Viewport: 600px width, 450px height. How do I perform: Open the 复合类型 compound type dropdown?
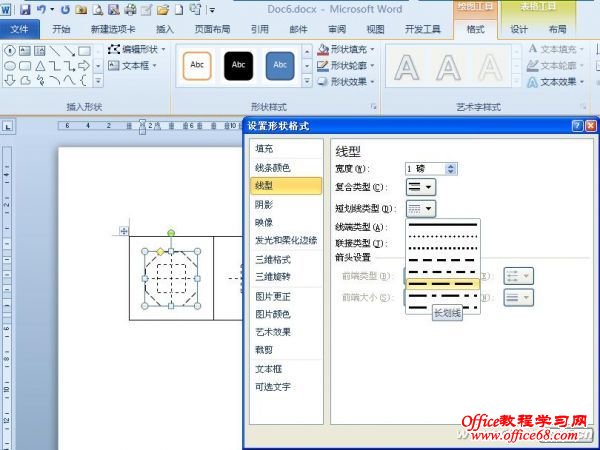point(421,187)
